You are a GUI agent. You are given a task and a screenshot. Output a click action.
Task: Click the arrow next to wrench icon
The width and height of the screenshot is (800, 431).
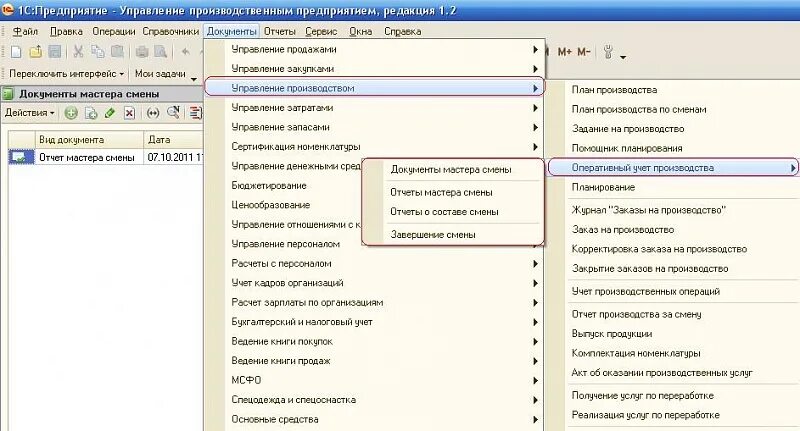click(623, 57)
